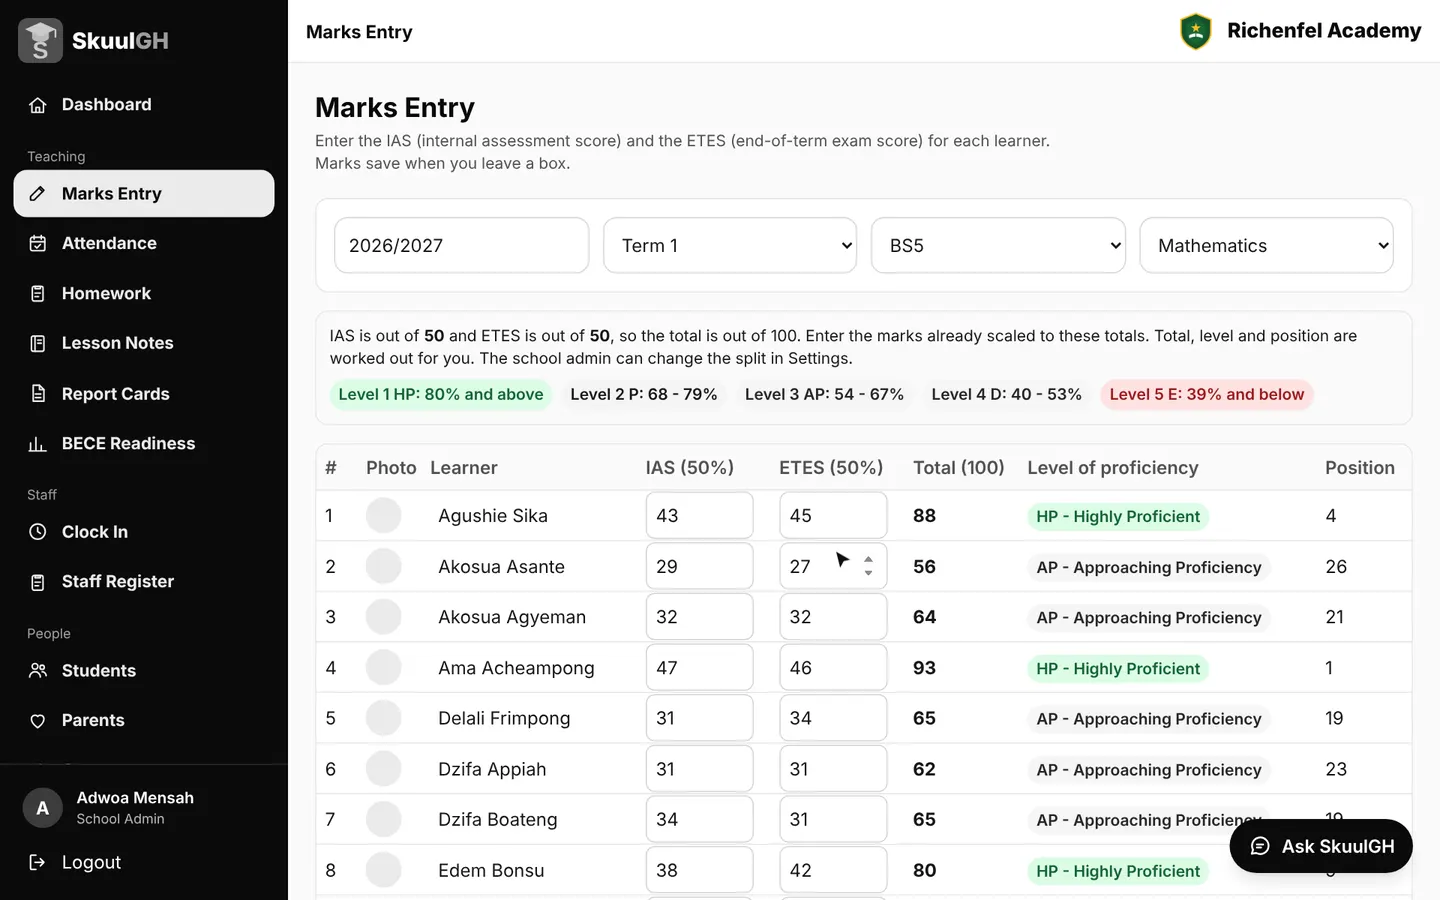Click the Logout arrow icon
This screenshot has height=900, width=1440.
point(38,862)
